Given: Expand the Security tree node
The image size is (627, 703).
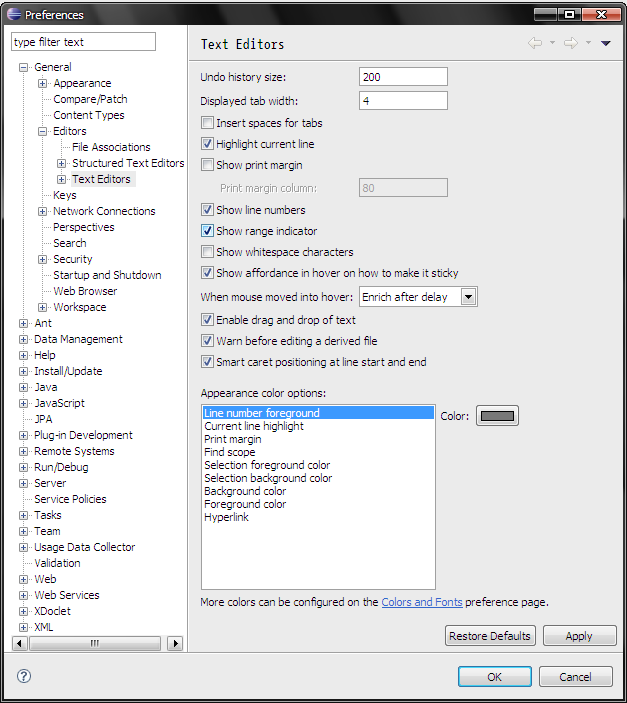Looking at the screenshot, I should [x=42, y=260].
